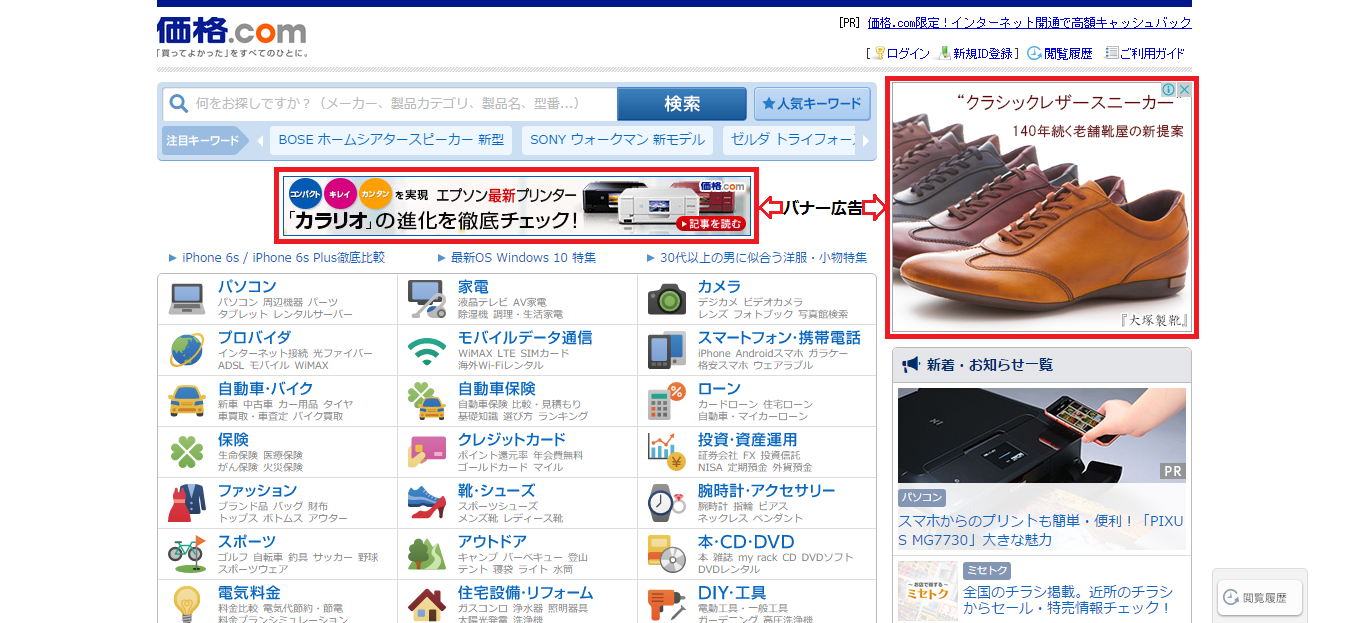1349x623 pixels.
Task: Open PR link about internet cashback
Action: [x=1030, y=23]
